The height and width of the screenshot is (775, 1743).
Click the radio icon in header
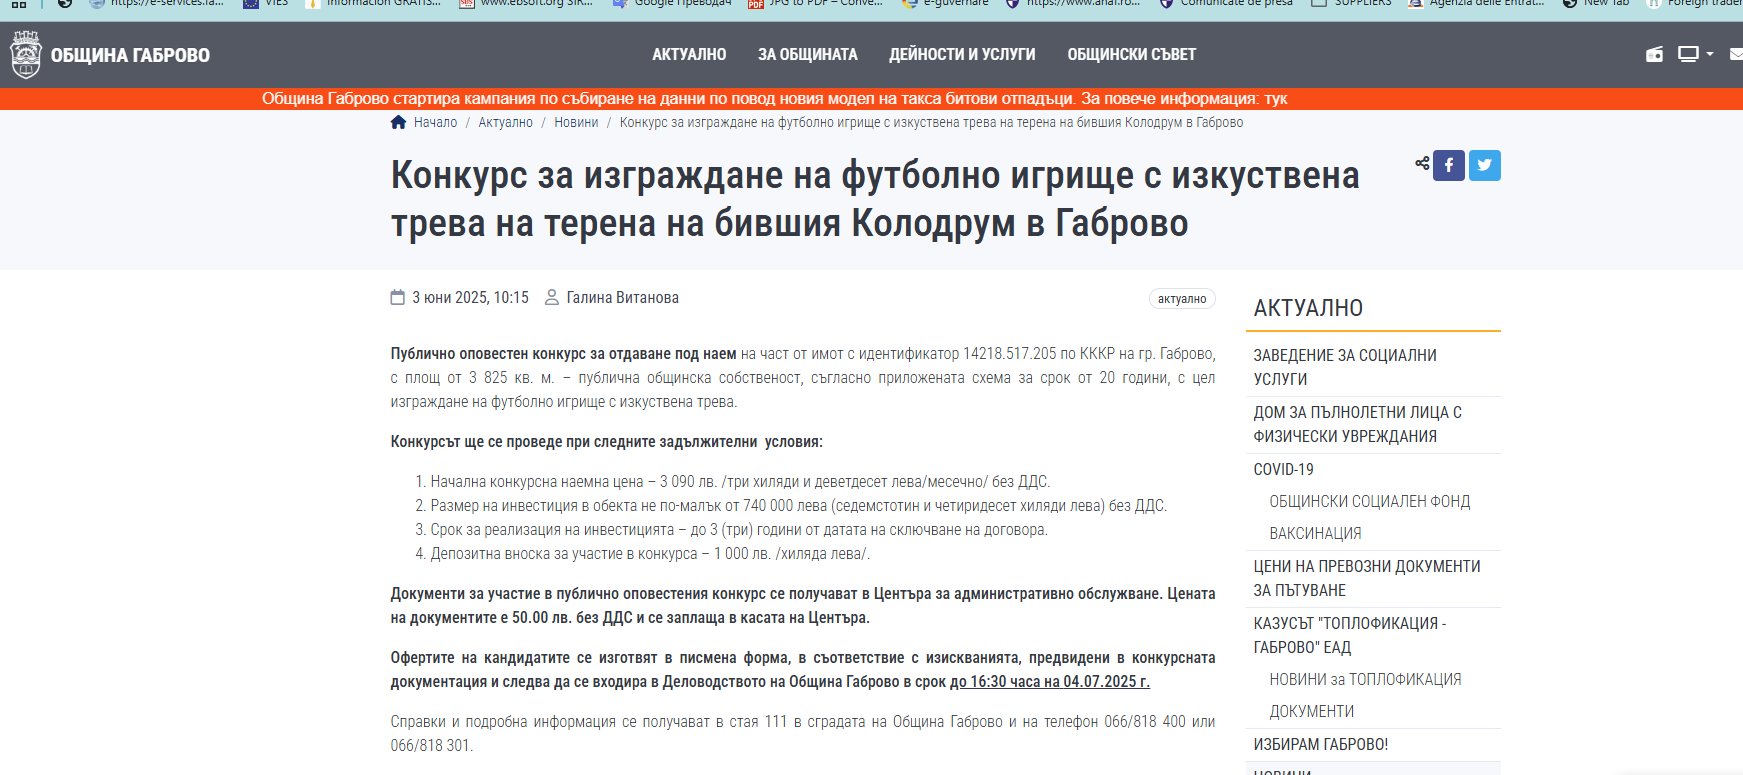pos(1655,54)
